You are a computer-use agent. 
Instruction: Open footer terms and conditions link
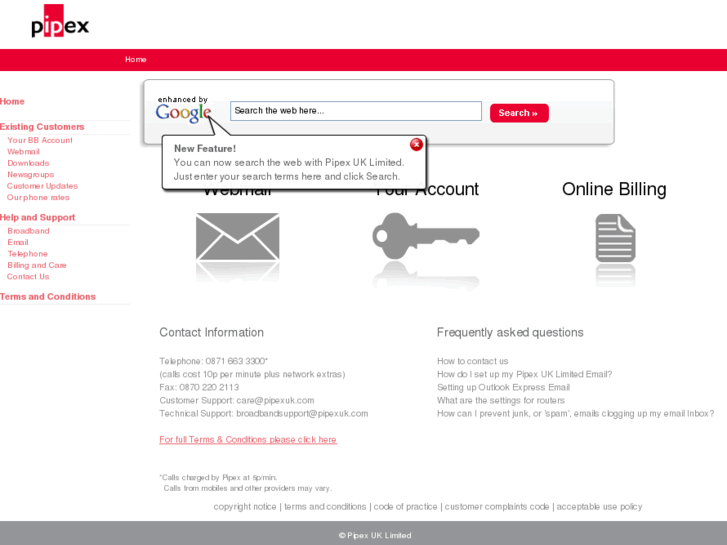click(x=325, y=507)
